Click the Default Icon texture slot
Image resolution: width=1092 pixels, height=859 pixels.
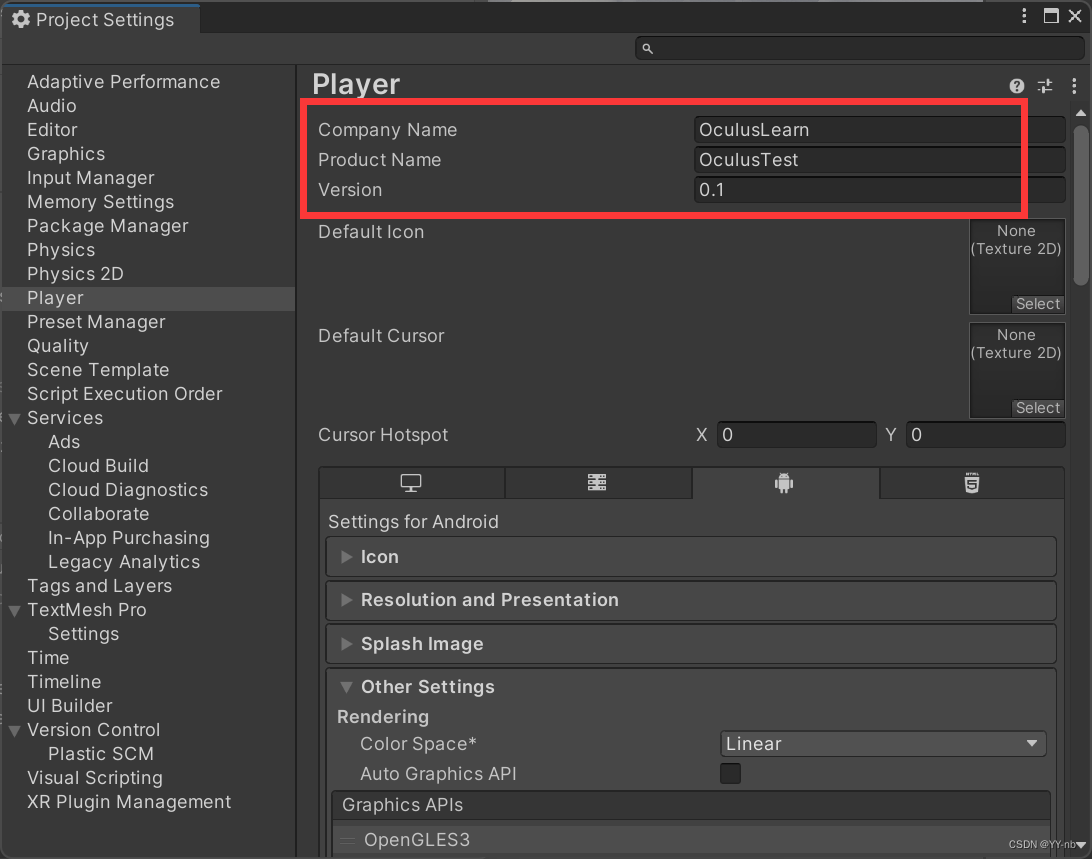pos(1017,266)
